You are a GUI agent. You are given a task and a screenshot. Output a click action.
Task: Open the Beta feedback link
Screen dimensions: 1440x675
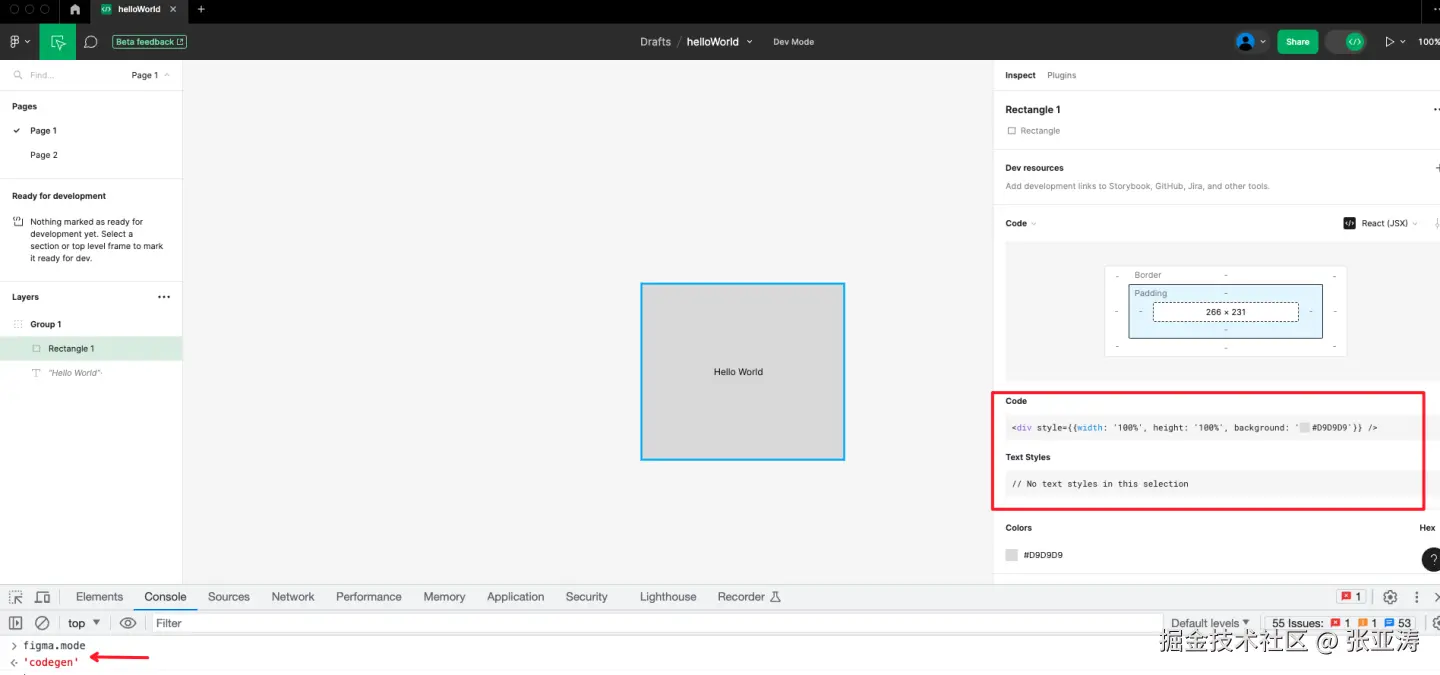[x=150, y=42]
